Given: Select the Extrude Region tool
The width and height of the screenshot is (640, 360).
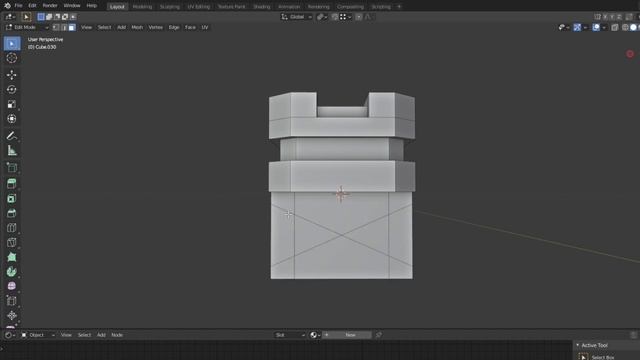Looking at the screenshot, I should [x=12, y=184].
